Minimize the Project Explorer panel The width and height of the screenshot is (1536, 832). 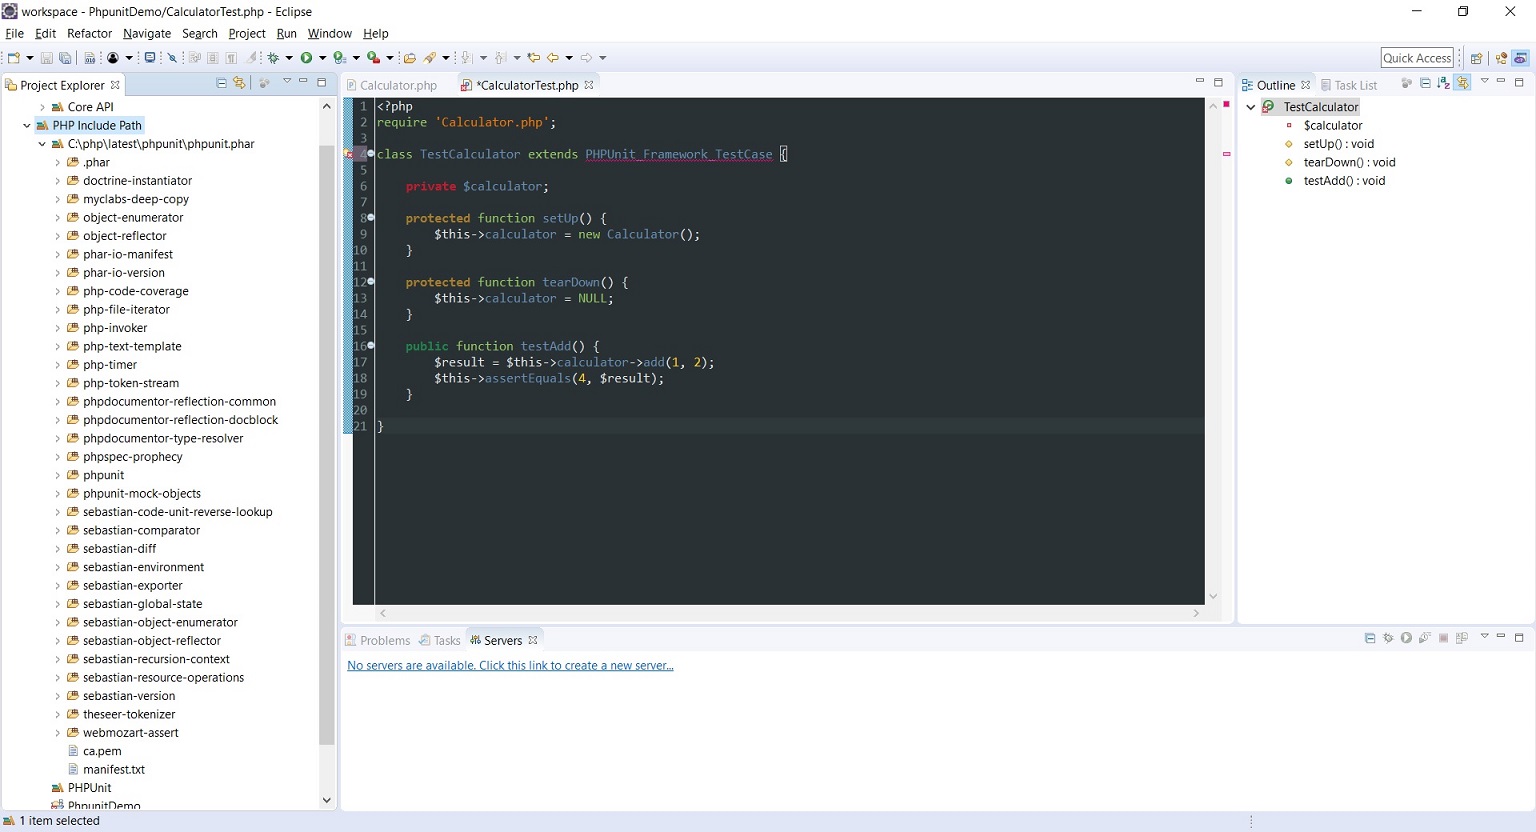click(x=303, y=81)
